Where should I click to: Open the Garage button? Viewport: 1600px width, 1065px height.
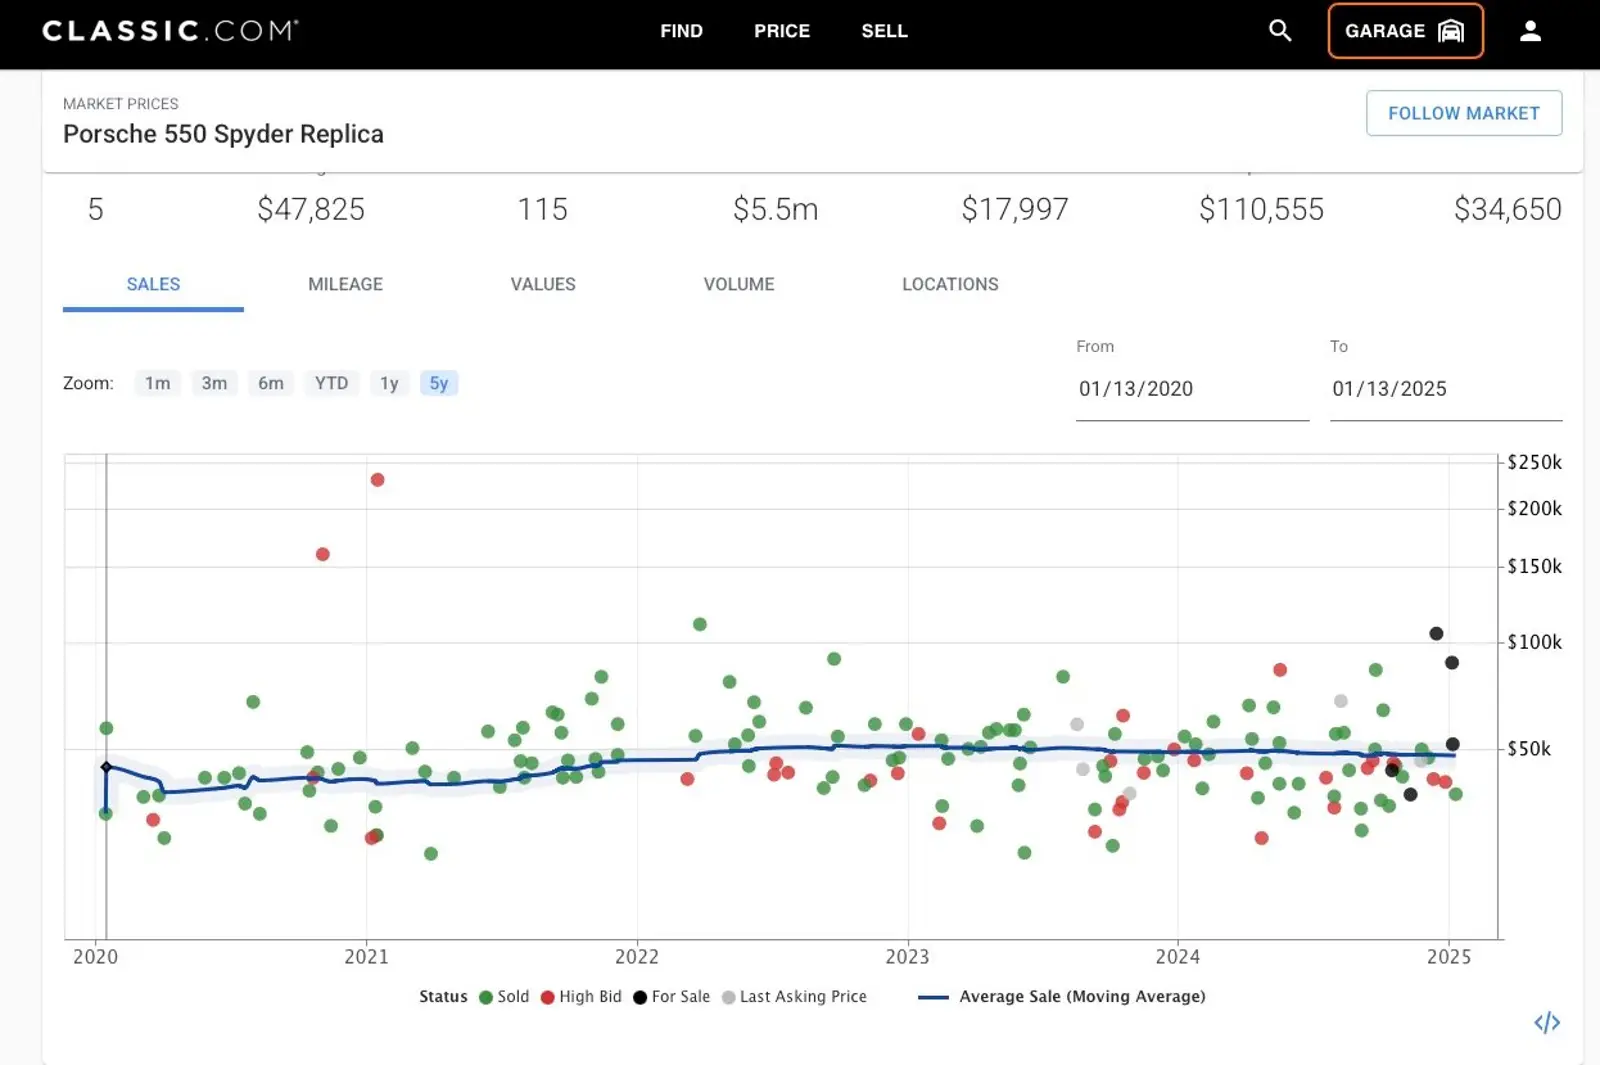point(1405,31)
